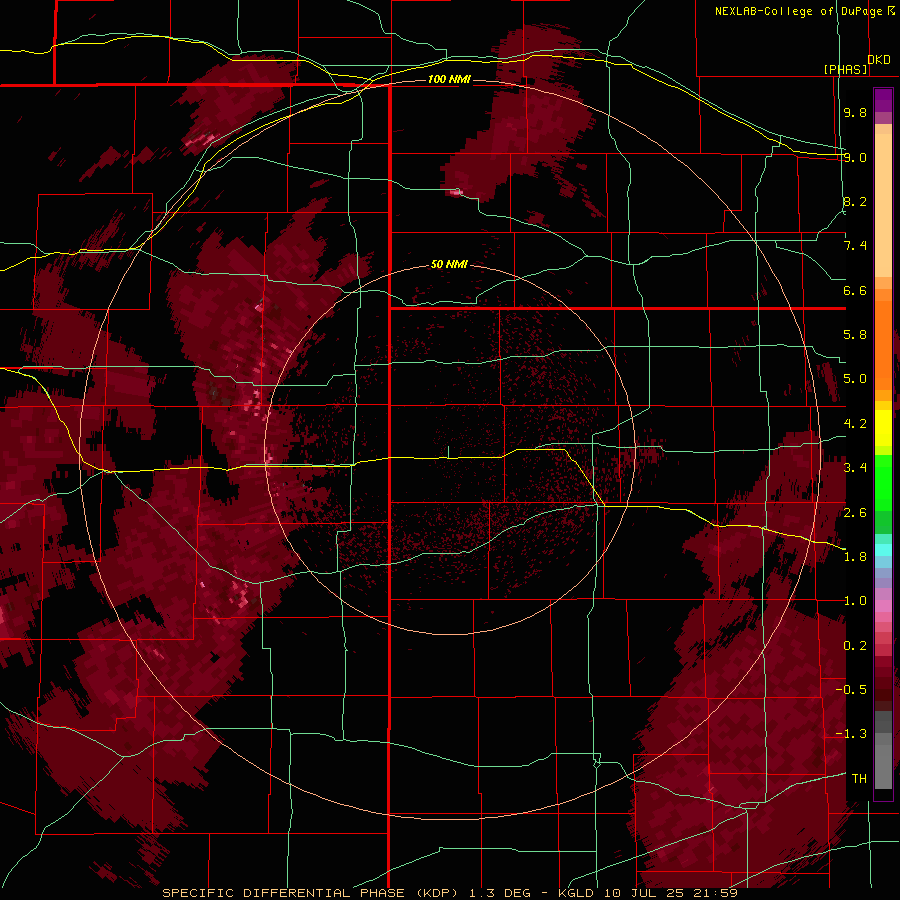The height and width of the screenshot is (900, 900).
Task: Click the 10 JUL 25 date text
Action: click(x=643, y=893)
